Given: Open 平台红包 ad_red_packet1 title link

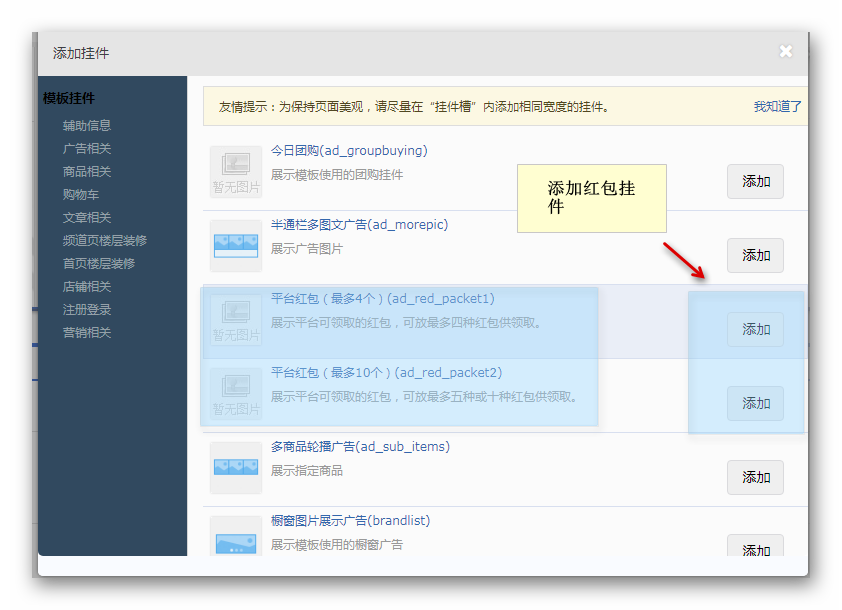Looking at the screenshot, I should point(382,299).
